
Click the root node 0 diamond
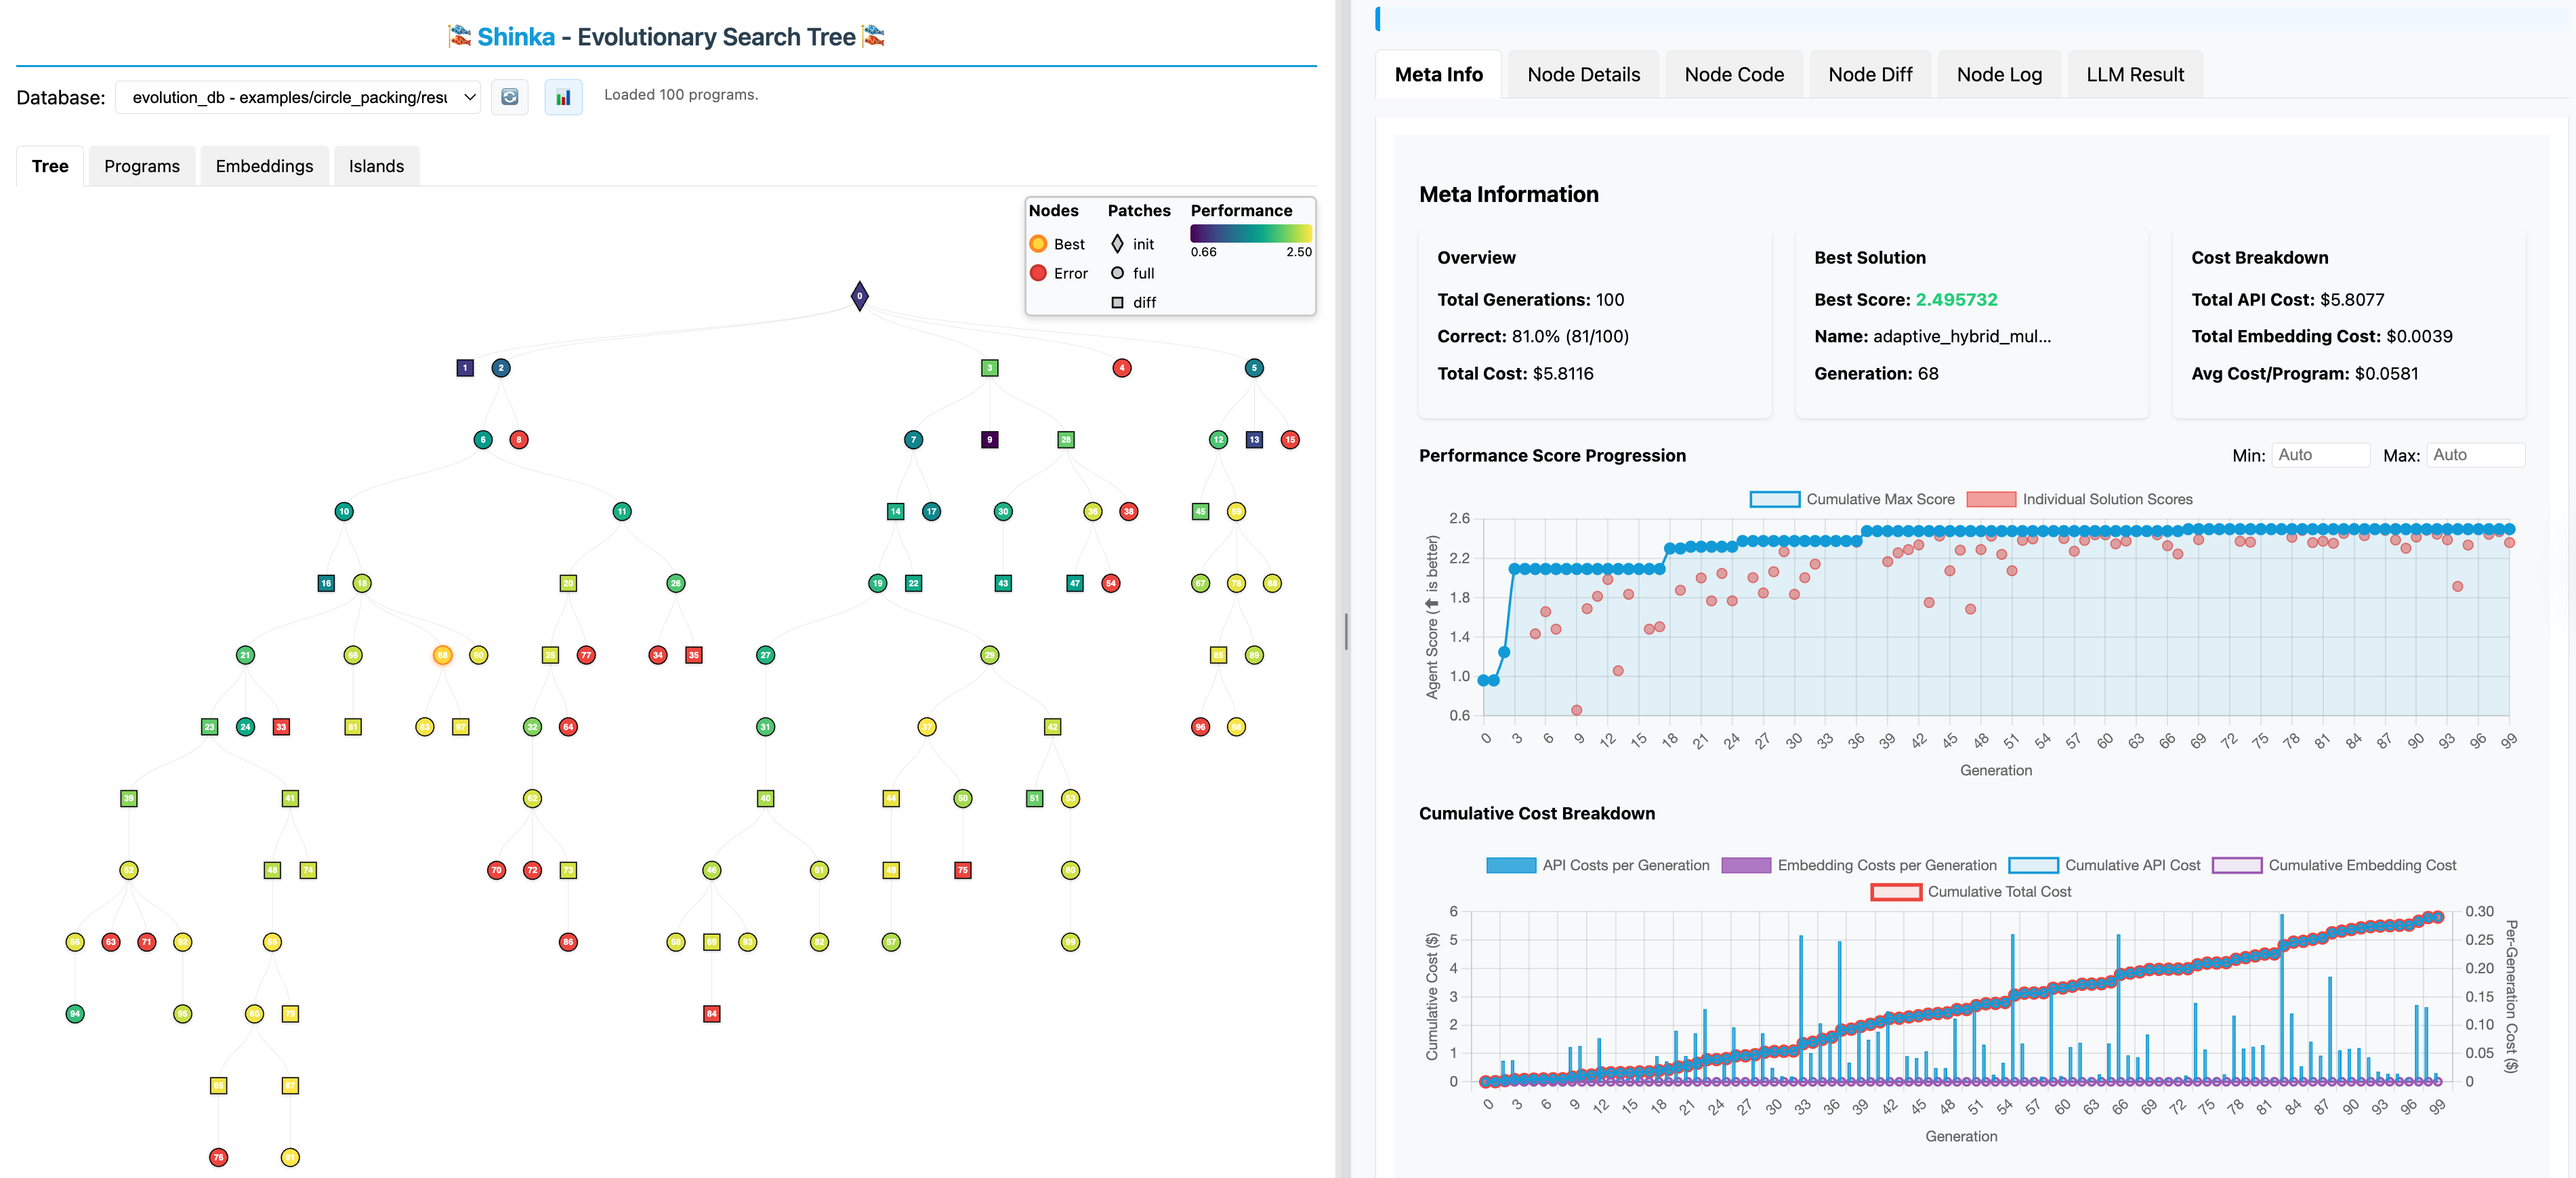click(858, 295)
